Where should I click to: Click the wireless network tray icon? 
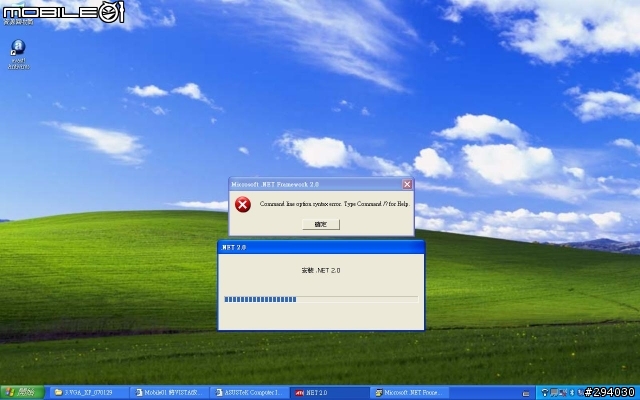click(544, 393)
